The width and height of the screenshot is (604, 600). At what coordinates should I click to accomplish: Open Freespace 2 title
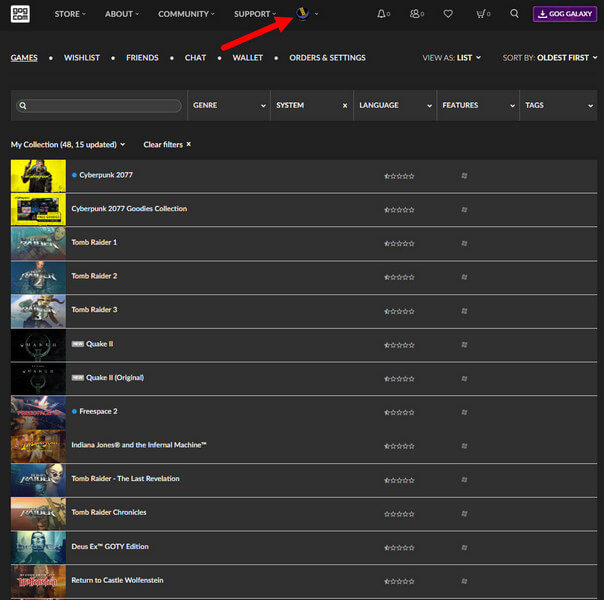pos(98,411)
